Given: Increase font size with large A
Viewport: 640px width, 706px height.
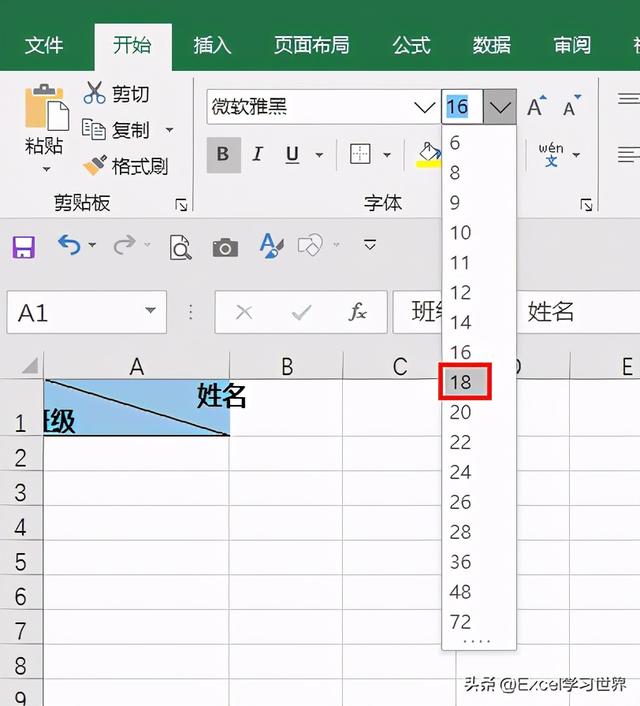Looking at the screenshot, I should [x=536, y=106].
